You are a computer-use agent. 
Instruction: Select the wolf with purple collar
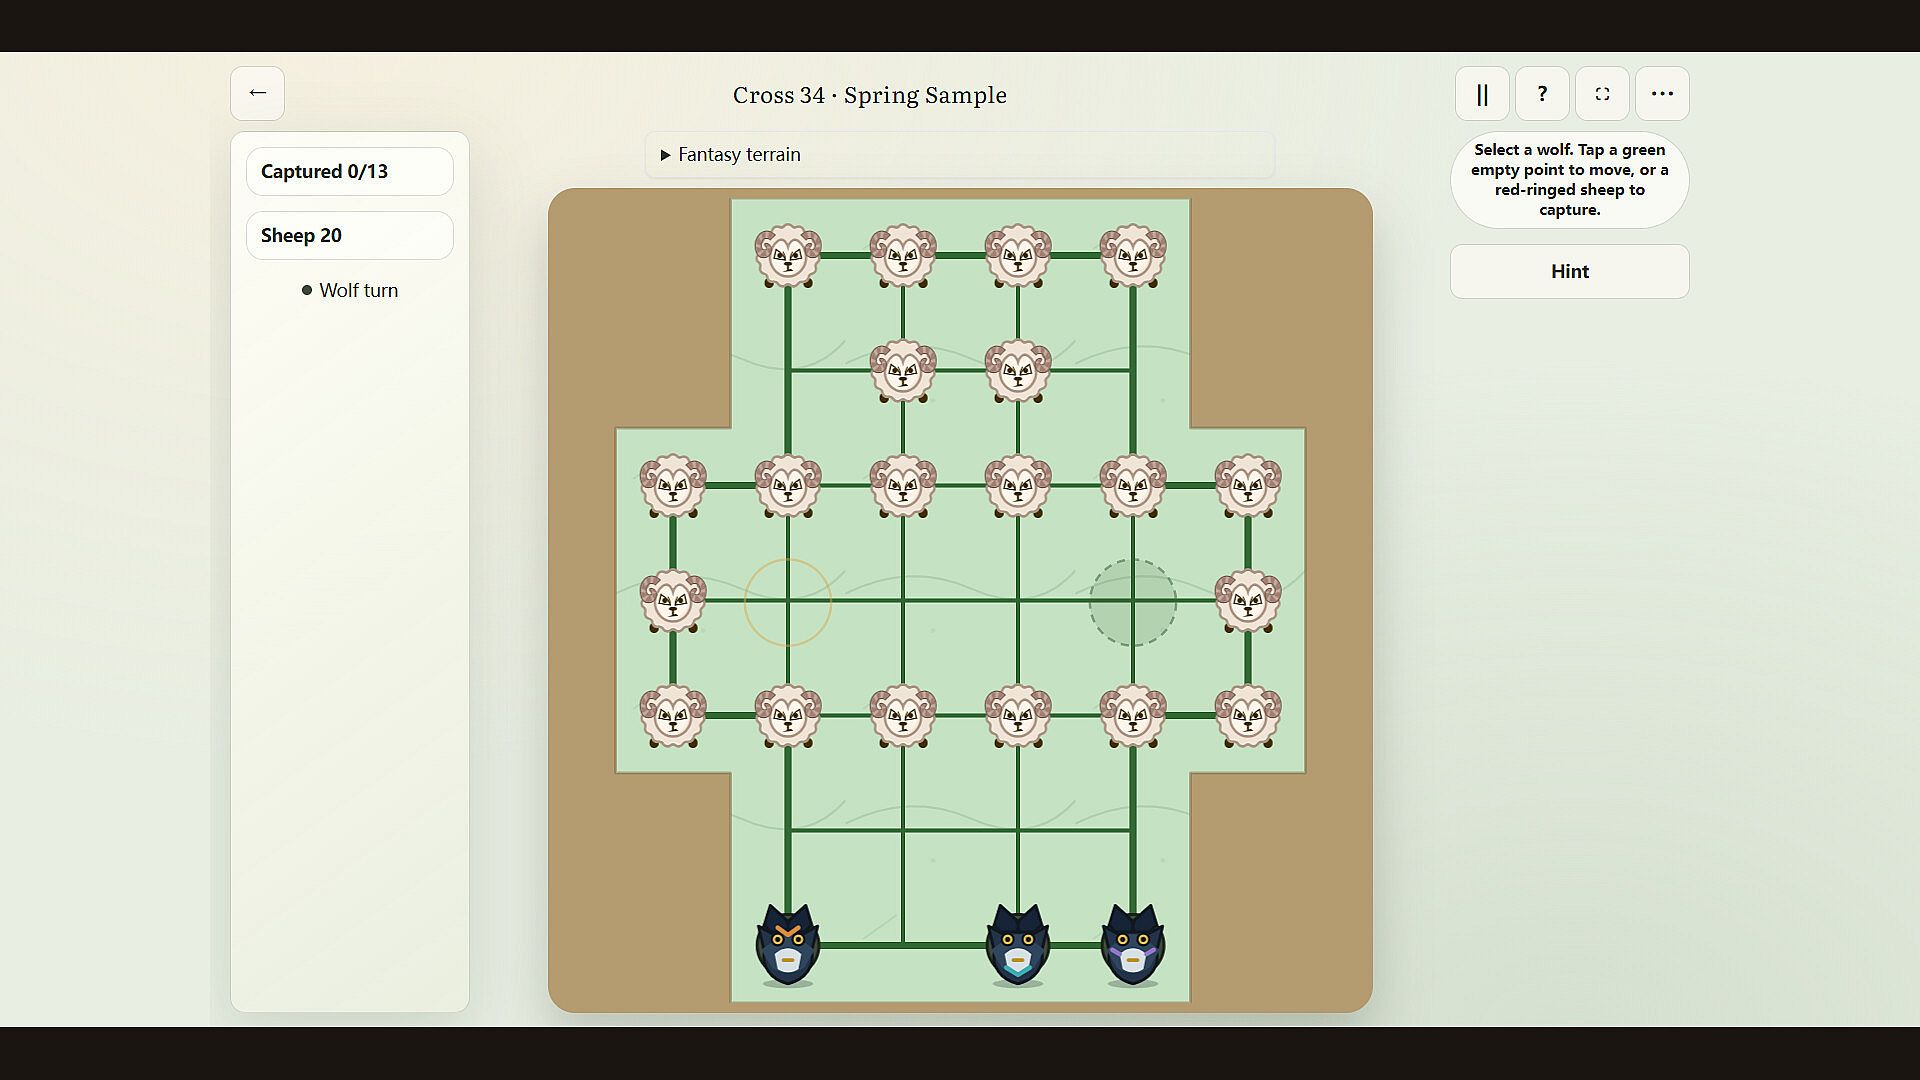pyautogui.click(x=1133, y=945)
